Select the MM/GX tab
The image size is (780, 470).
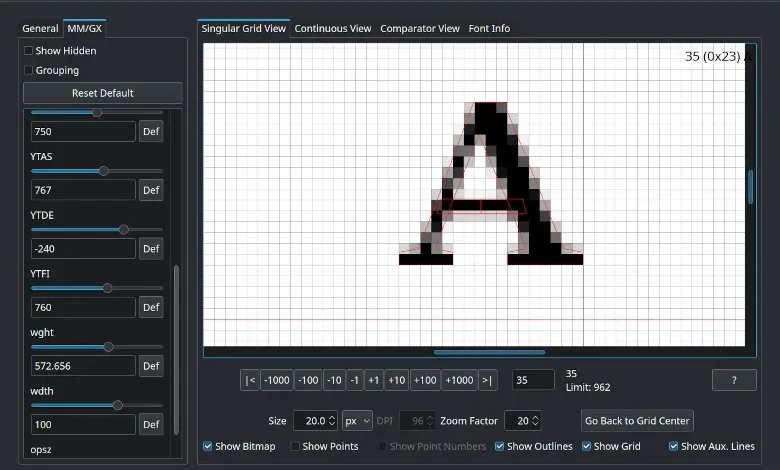pyautogui.click(x=84, y=28)
